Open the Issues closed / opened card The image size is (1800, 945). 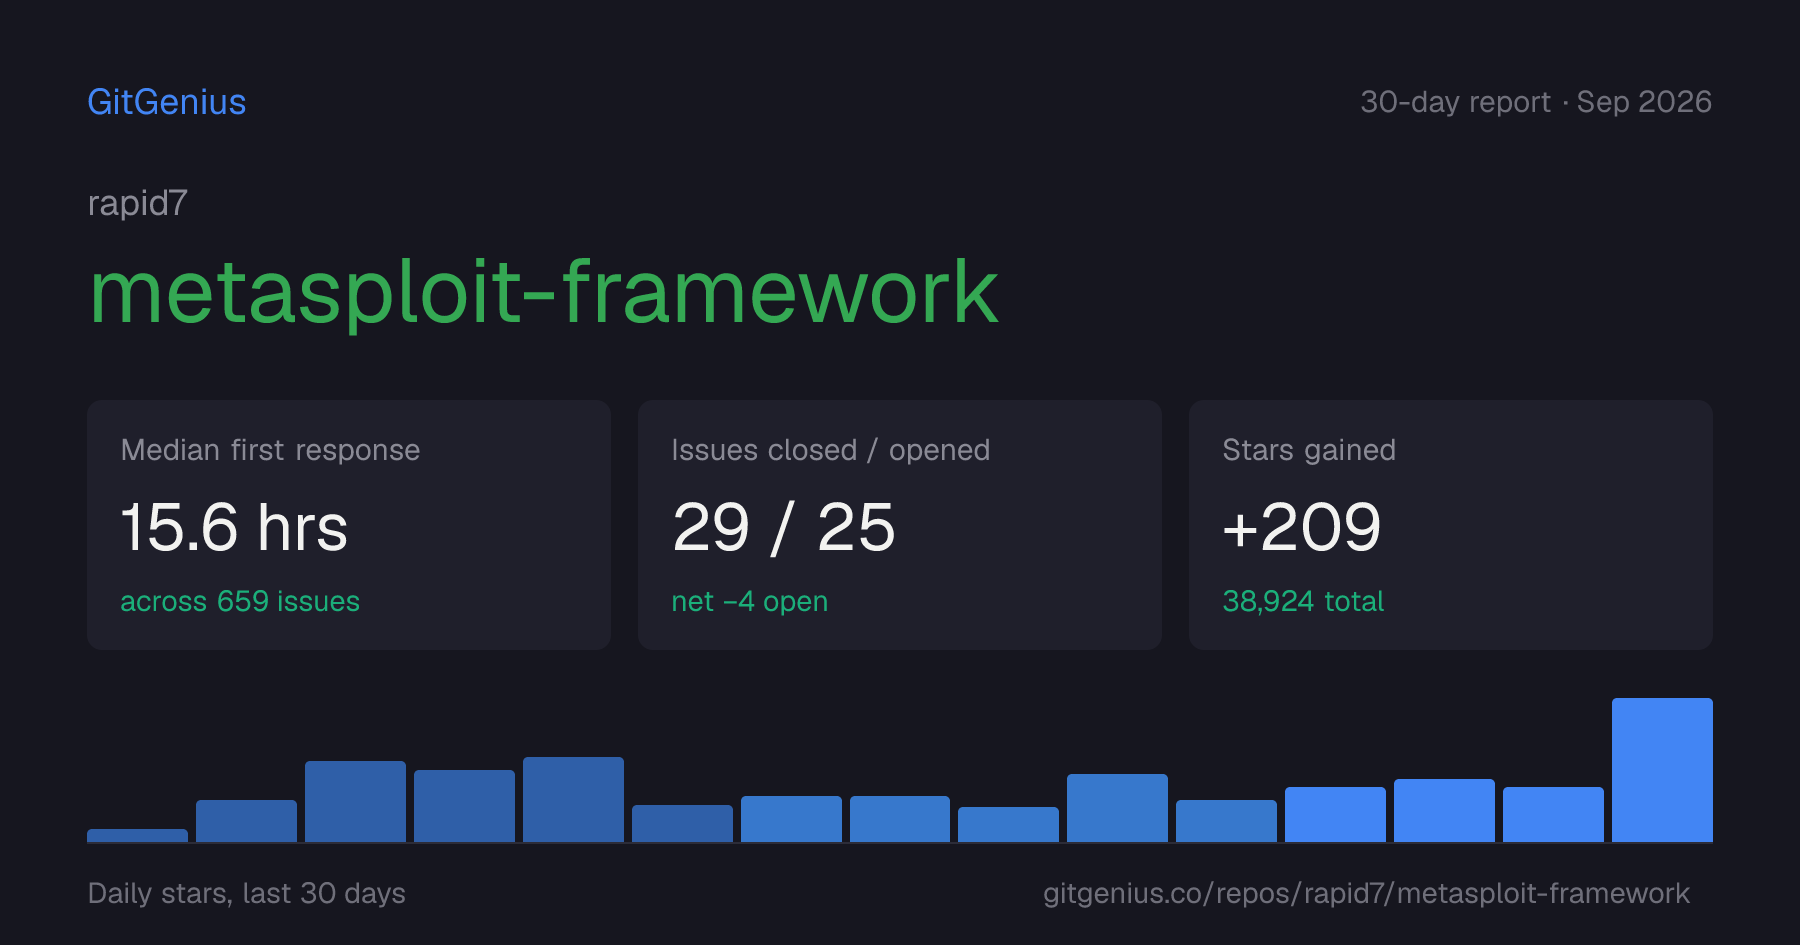click(900, 525)
